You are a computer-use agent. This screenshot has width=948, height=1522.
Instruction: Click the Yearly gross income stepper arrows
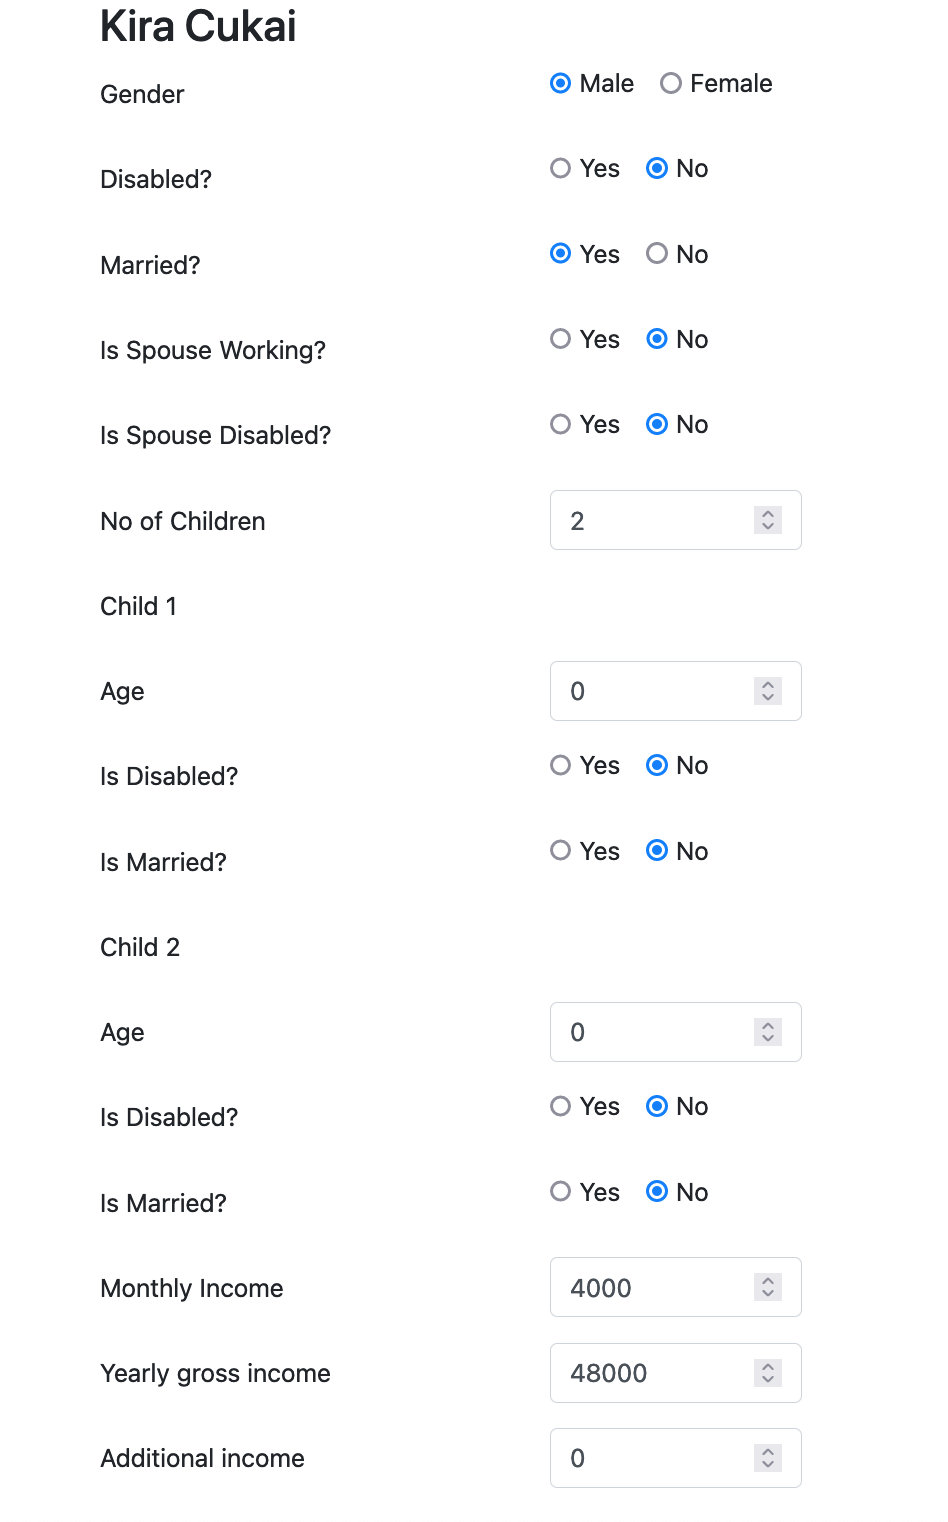point(768,1373)
